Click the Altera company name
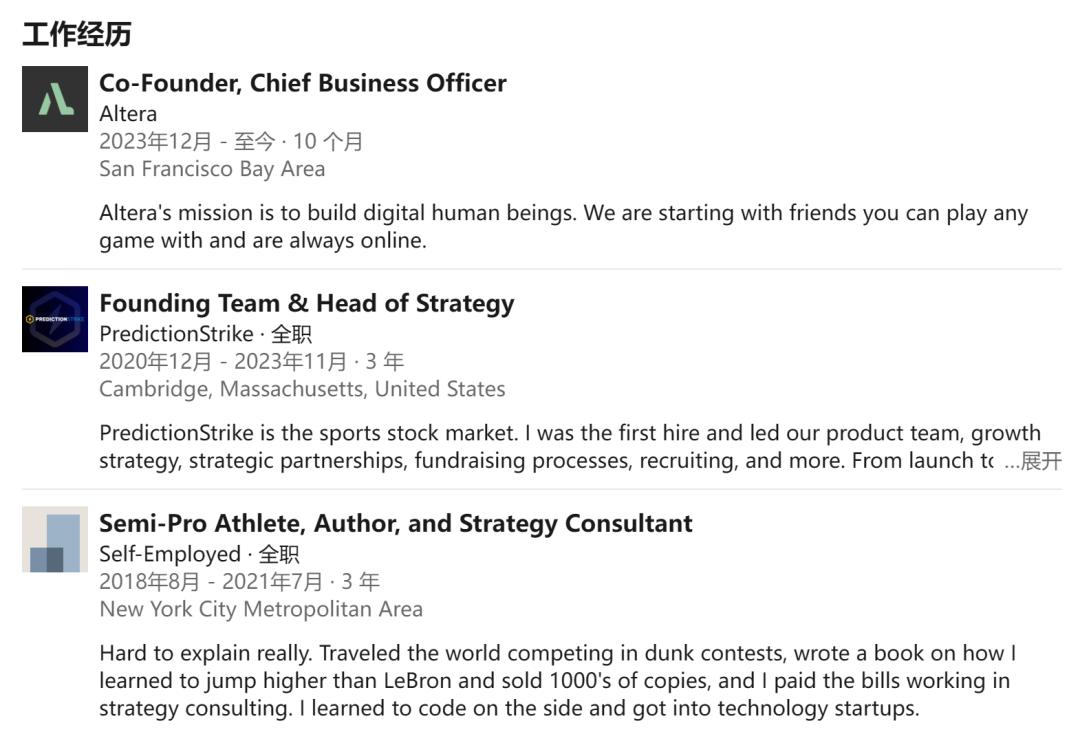The image size is (1080, 743). pyautogui.click(x=128, y=114)
